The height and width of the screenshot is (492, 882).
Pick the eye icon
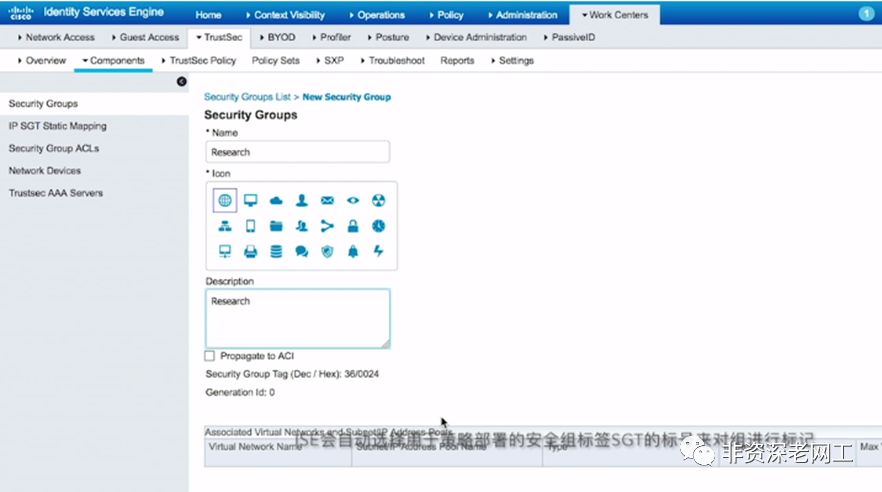click(353, 200)
